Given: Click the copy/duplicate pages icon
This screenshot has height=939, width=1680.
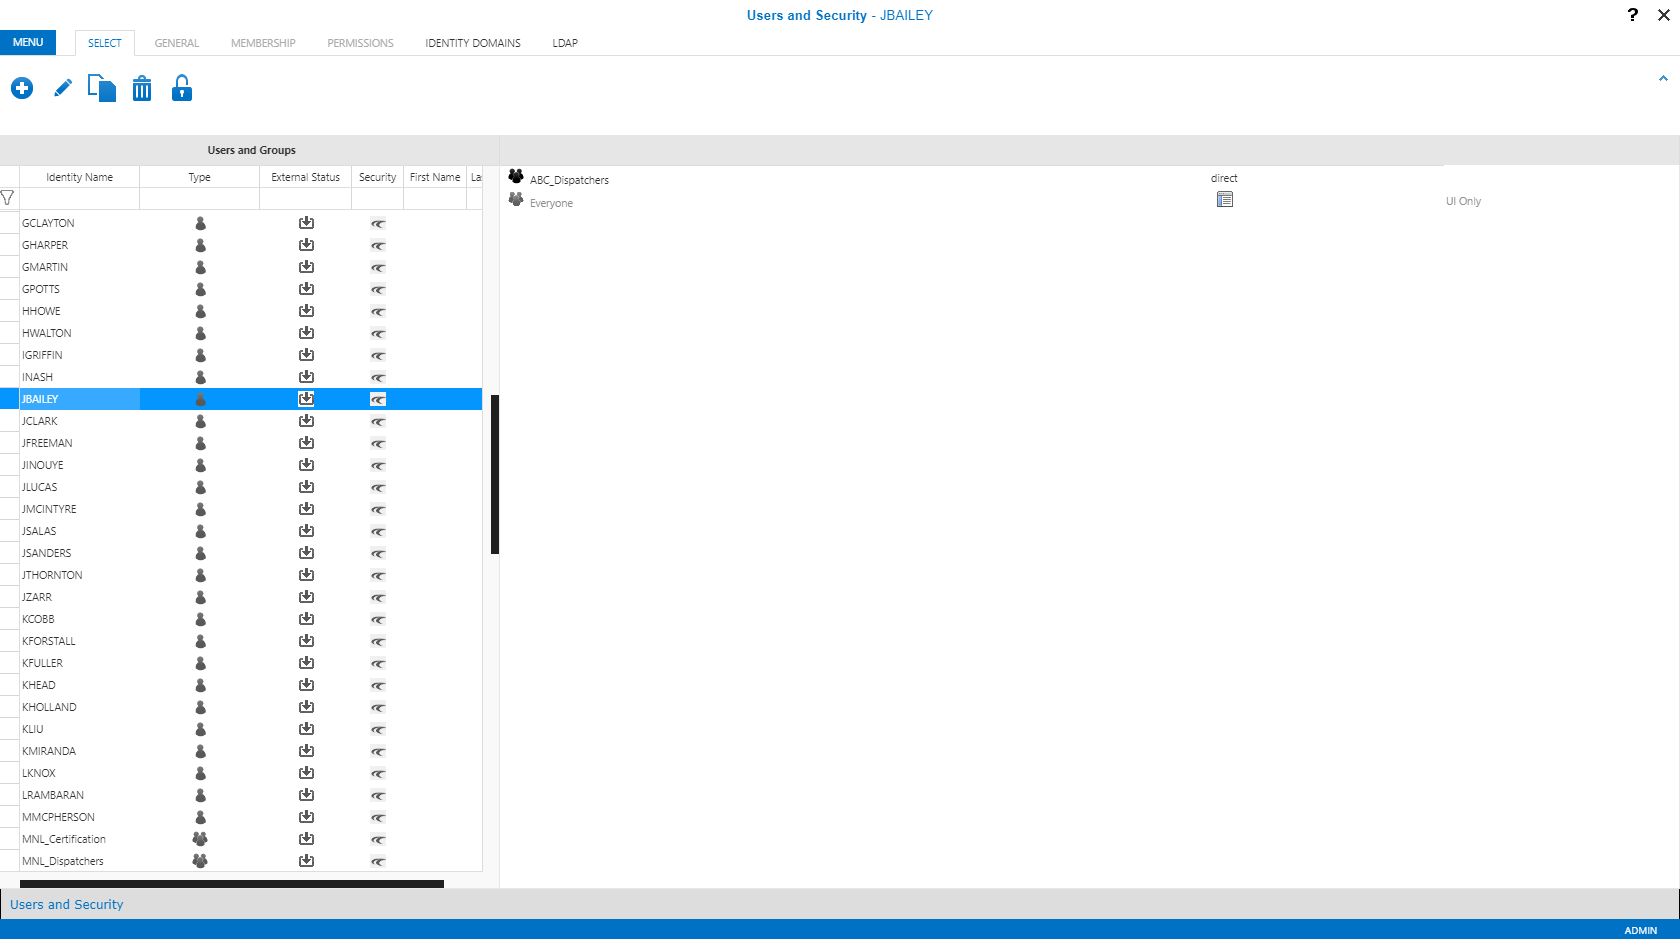Looking at the screenshot, I should [x=101, y=89].
